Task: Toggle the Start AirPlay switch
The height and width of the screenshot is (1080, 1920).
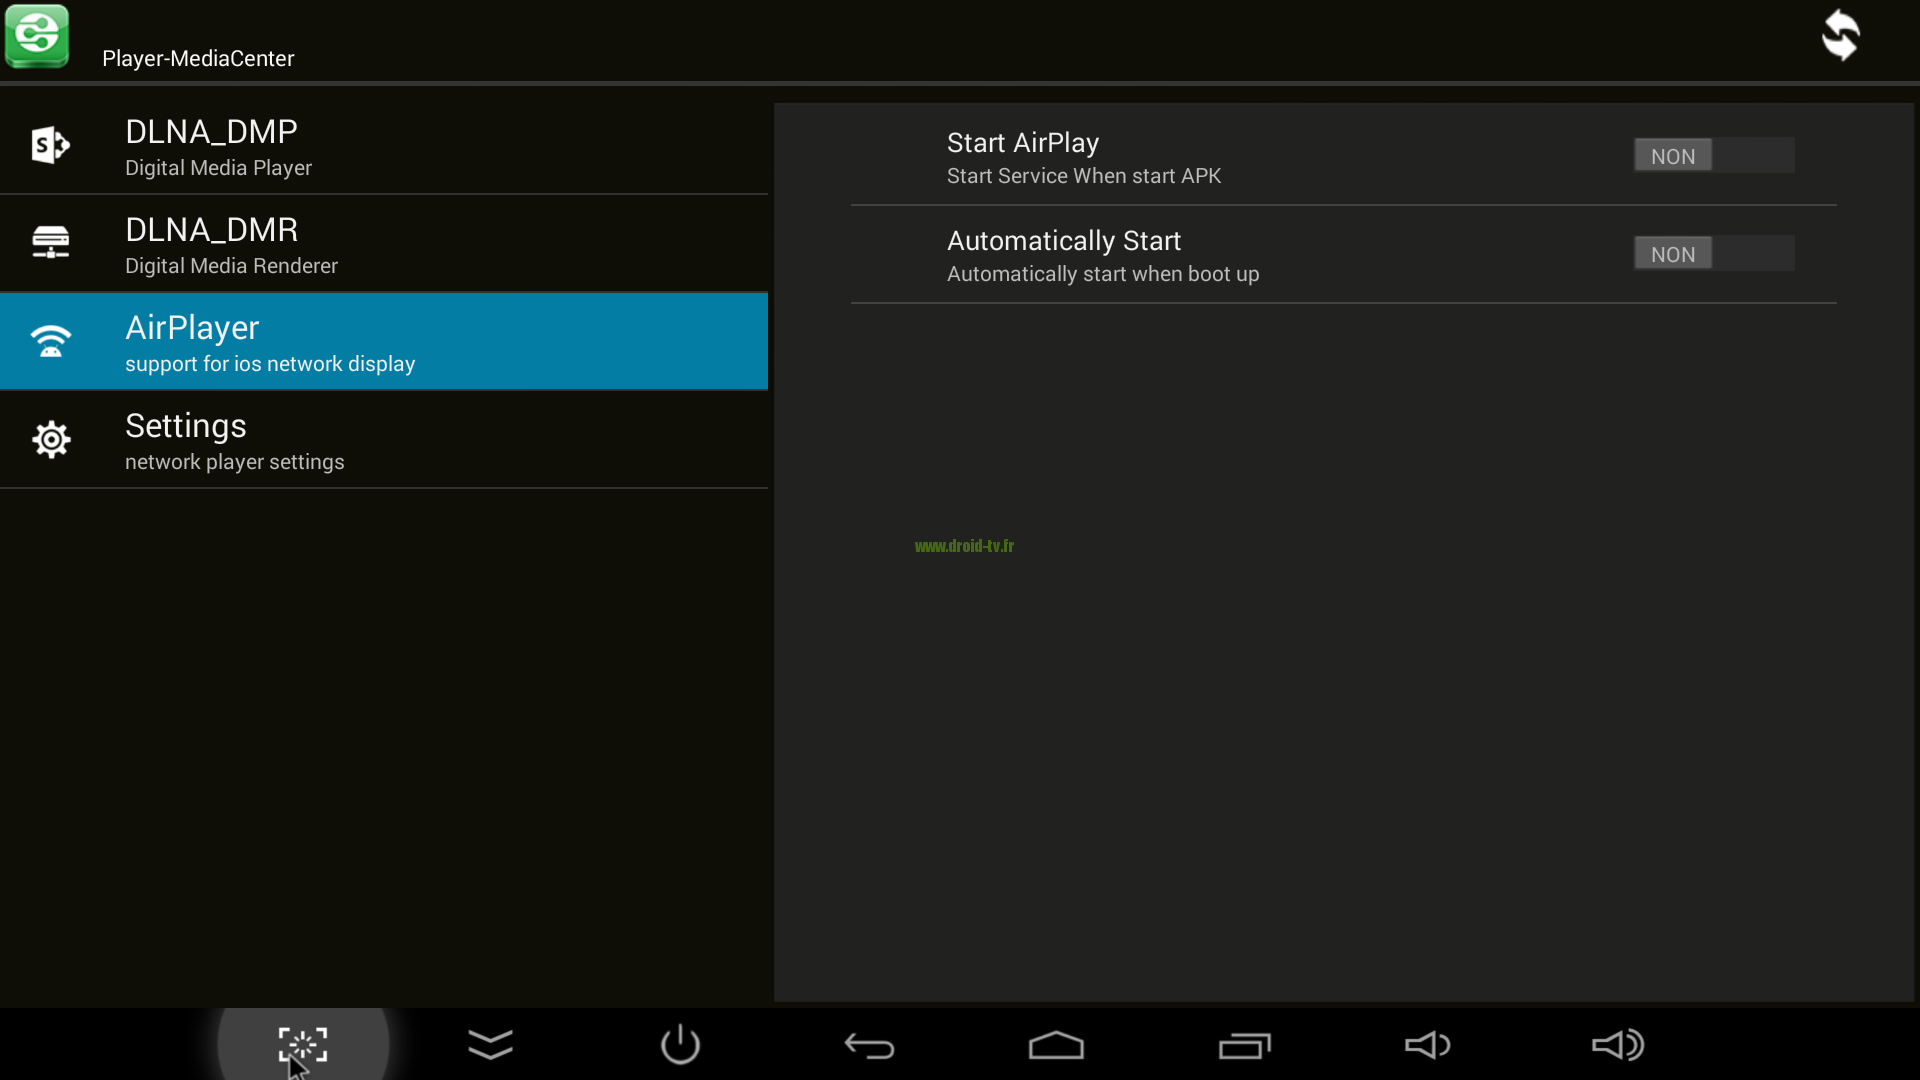Action: (1714, 156)
